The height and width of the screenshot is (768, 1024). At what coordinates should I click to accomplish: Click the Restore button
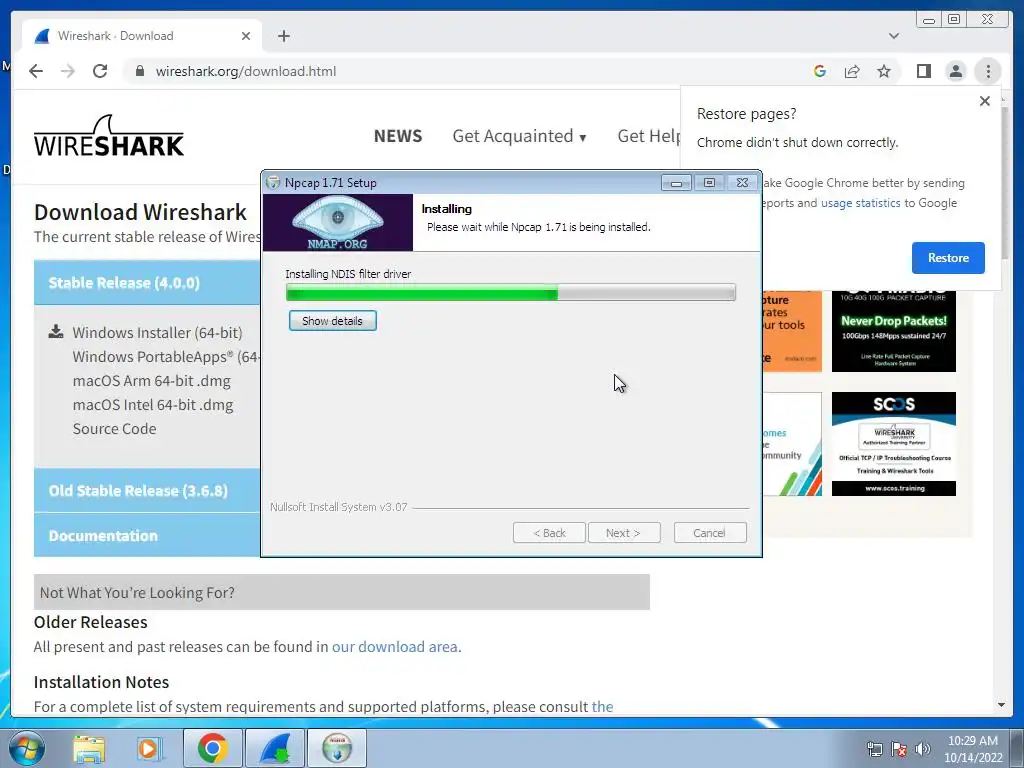[948, 258]
